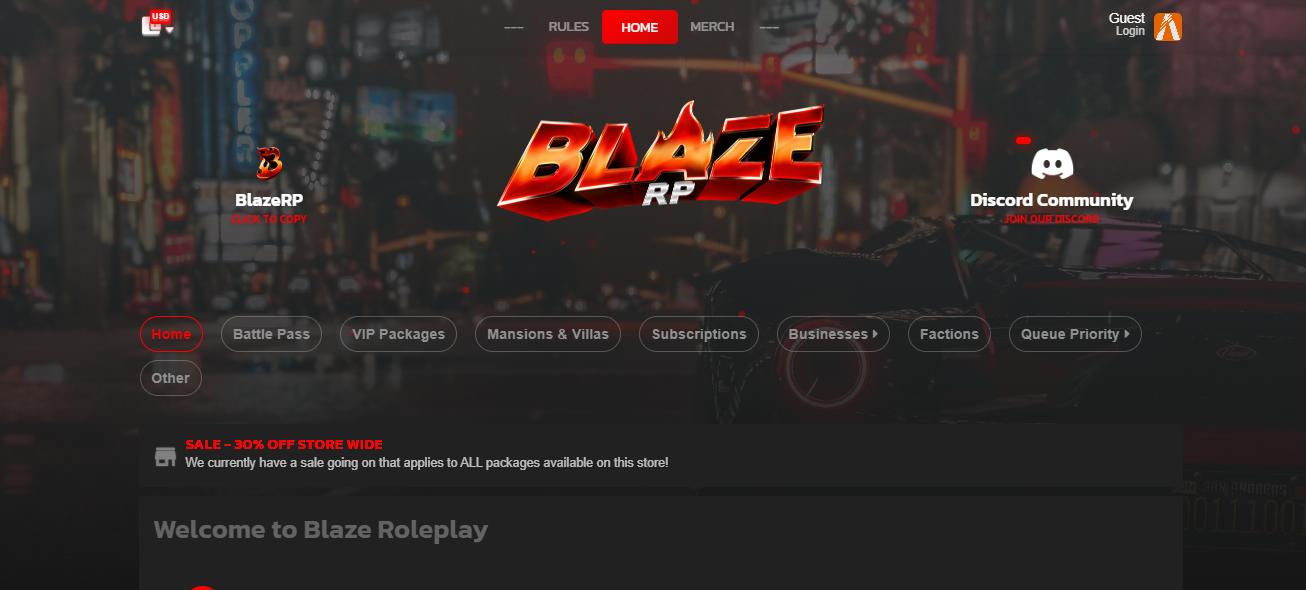
Task: View the Subscriptions category
Action: pos(699,334)
